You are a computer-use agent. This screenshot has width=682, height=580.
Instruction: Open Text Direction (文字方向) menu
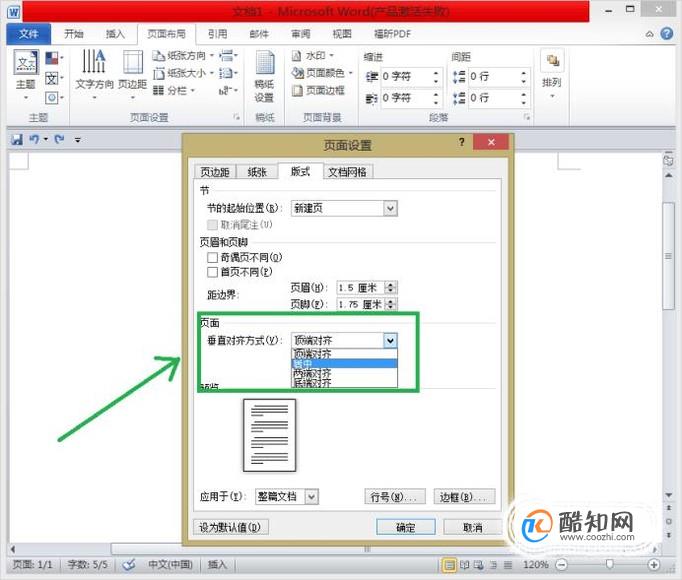point(94,74)
